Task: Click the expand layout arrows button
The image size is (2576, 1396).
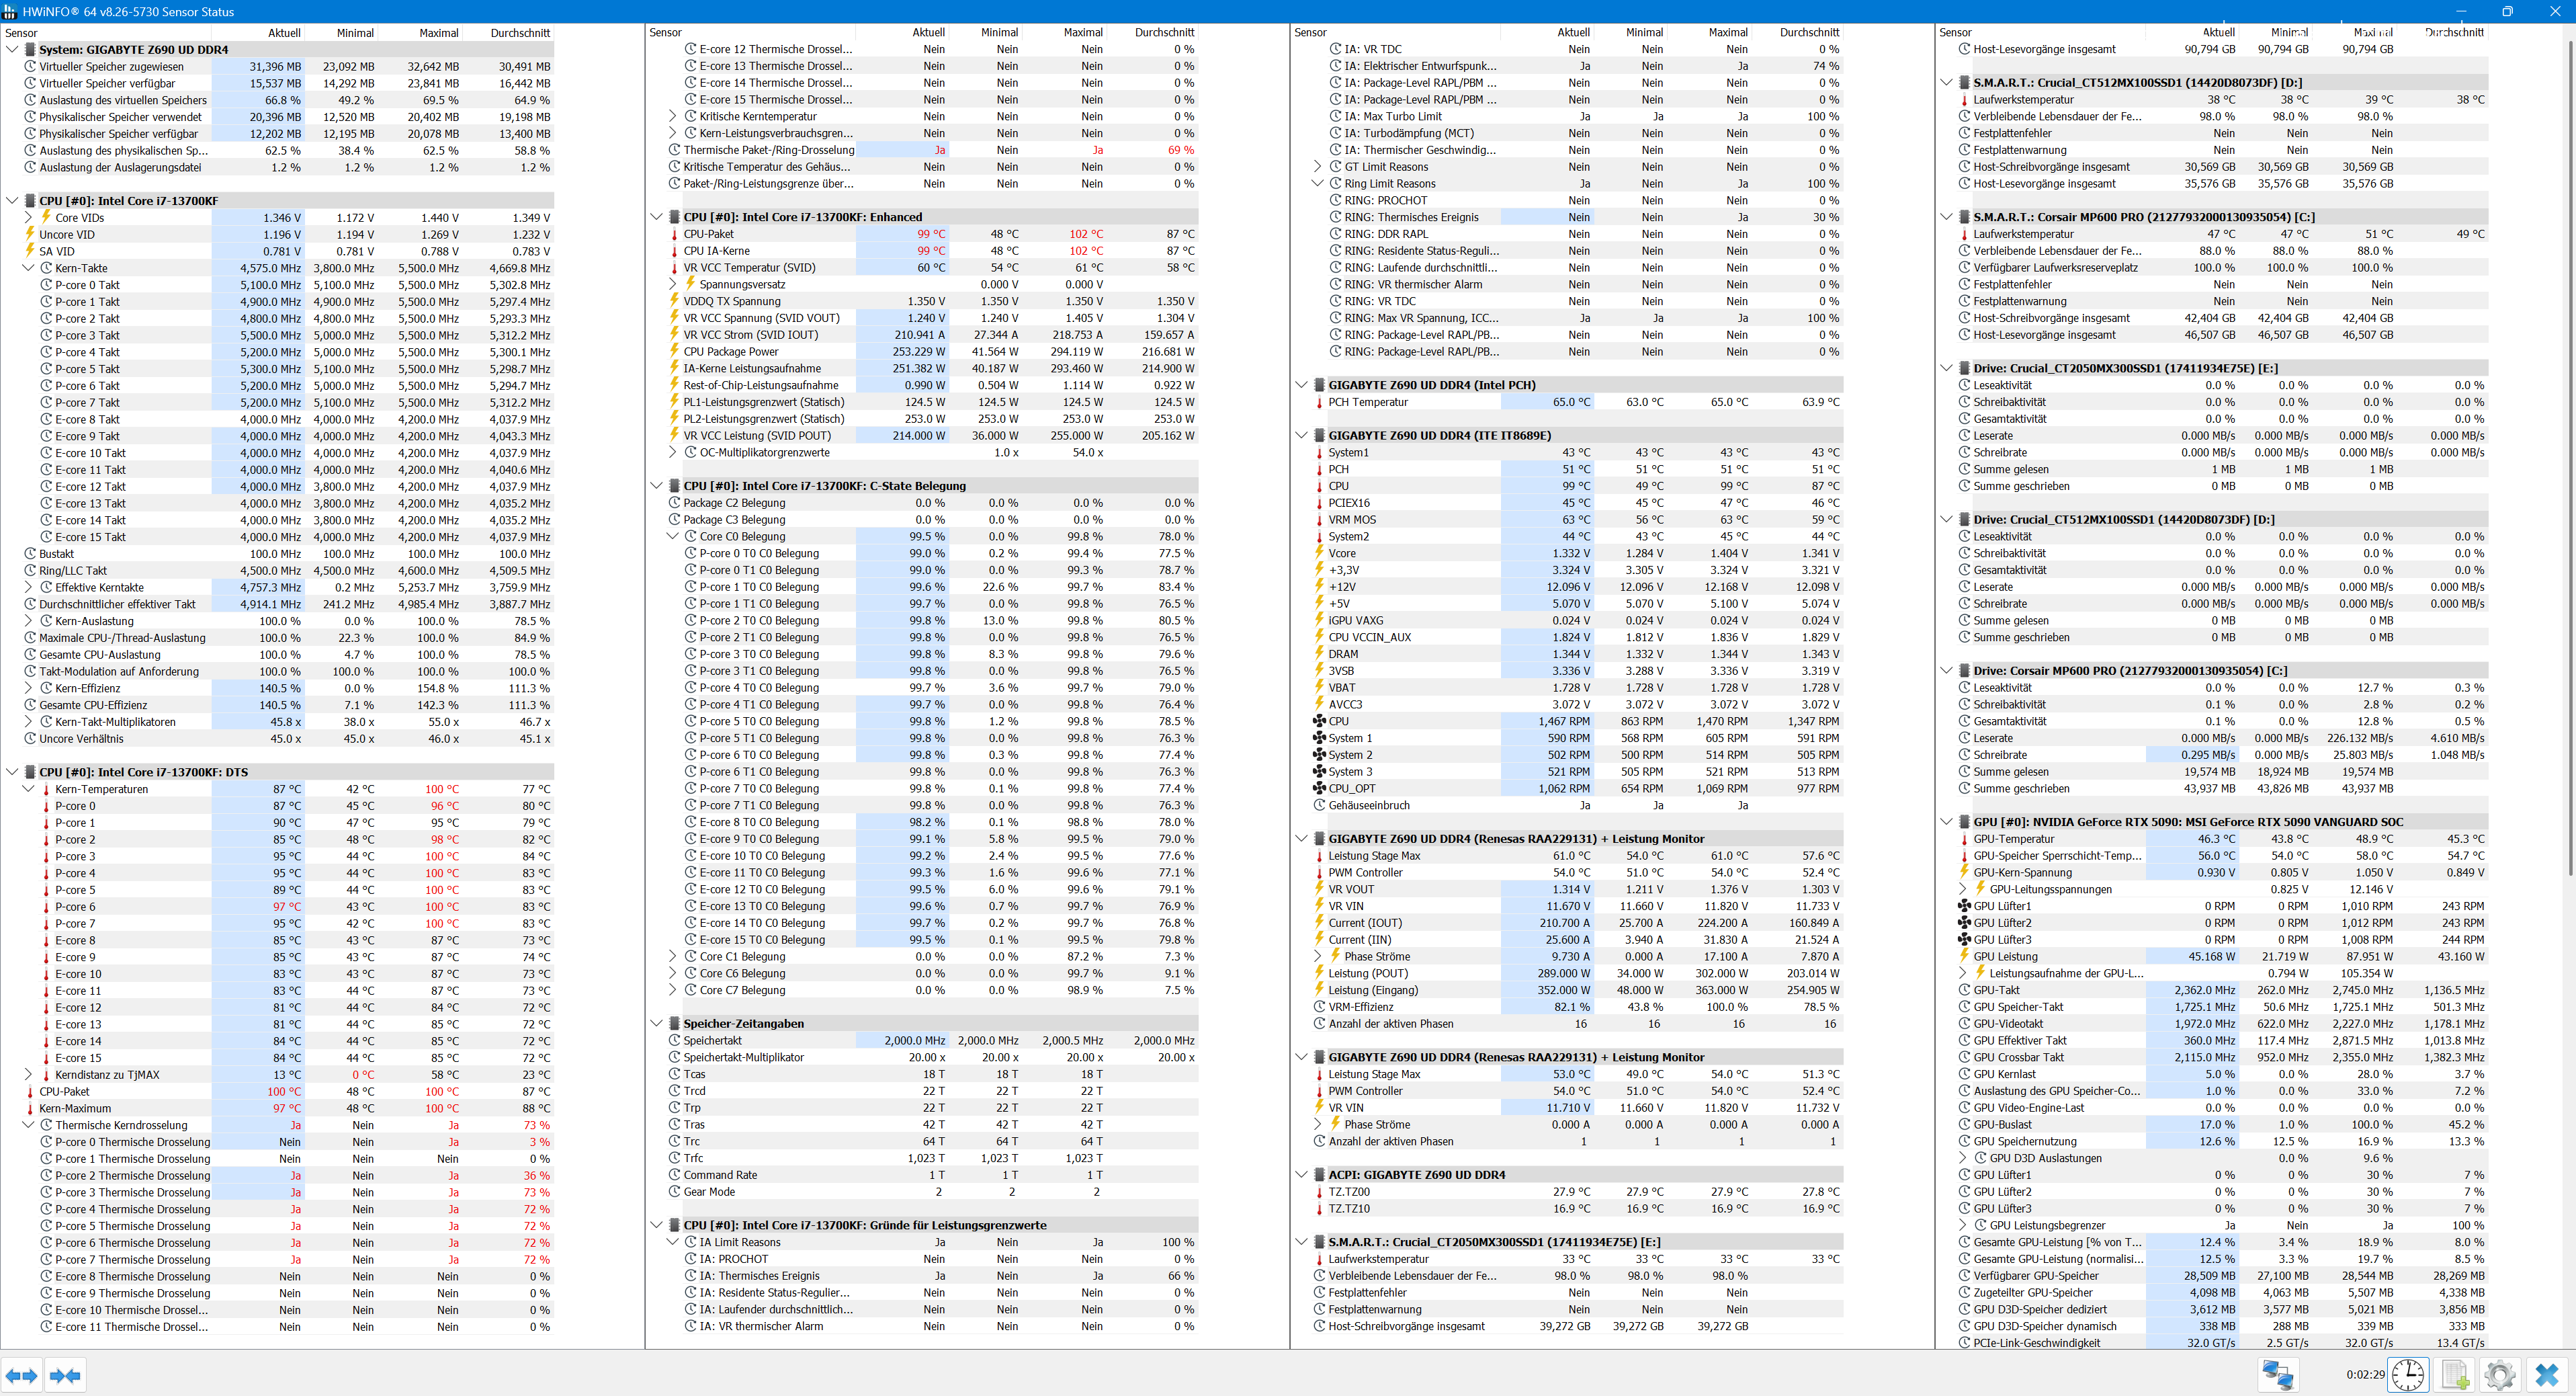Action: [x=22, y=1375]
